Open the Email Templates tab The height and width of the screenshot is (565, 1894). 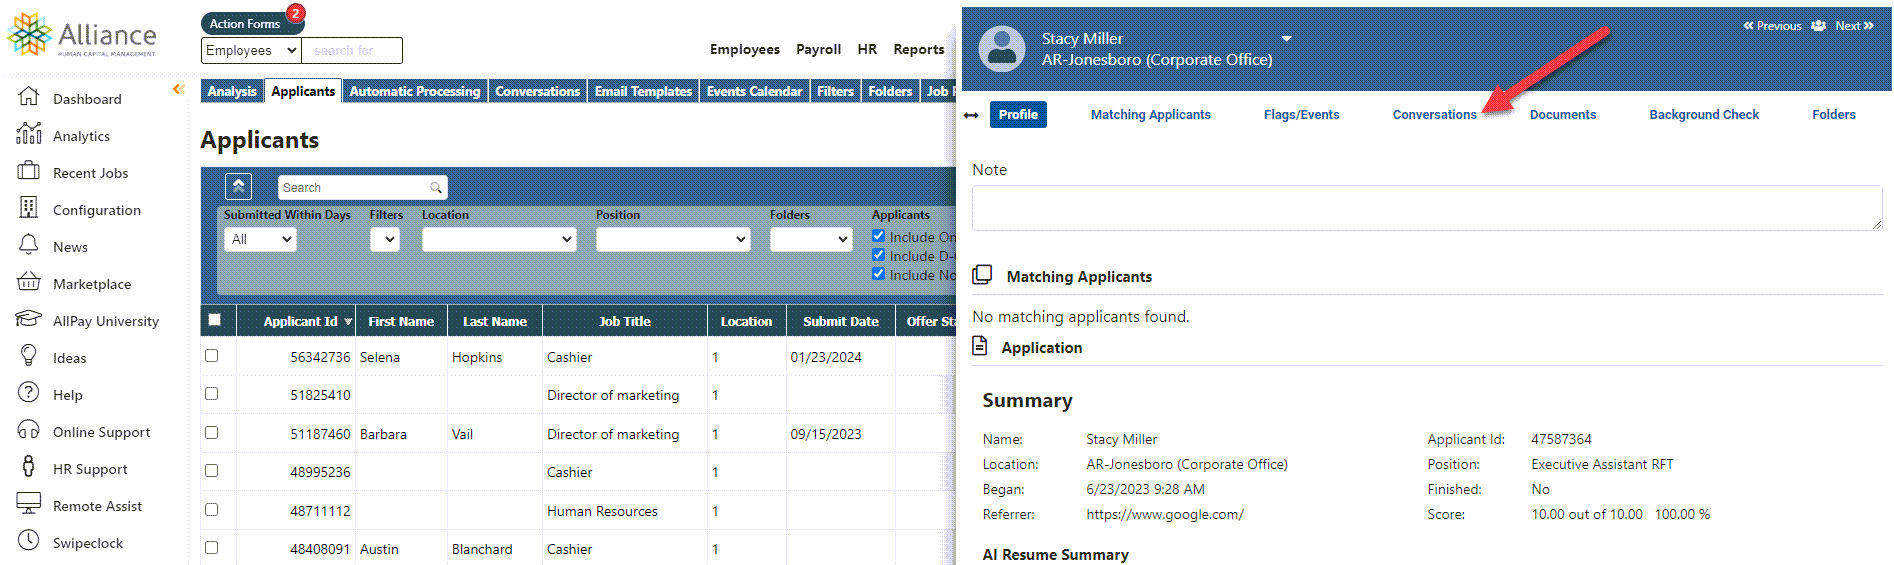643,91
